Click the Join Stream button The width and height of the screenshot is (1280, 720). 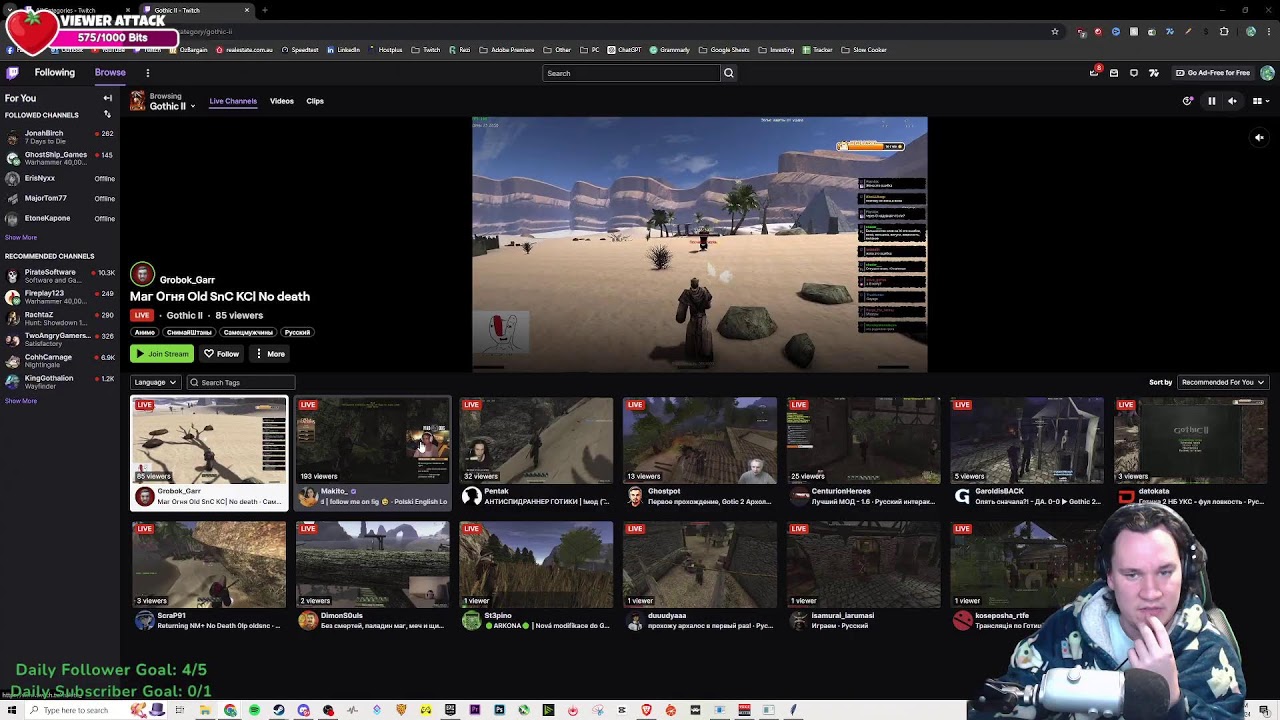pos(162,354)
